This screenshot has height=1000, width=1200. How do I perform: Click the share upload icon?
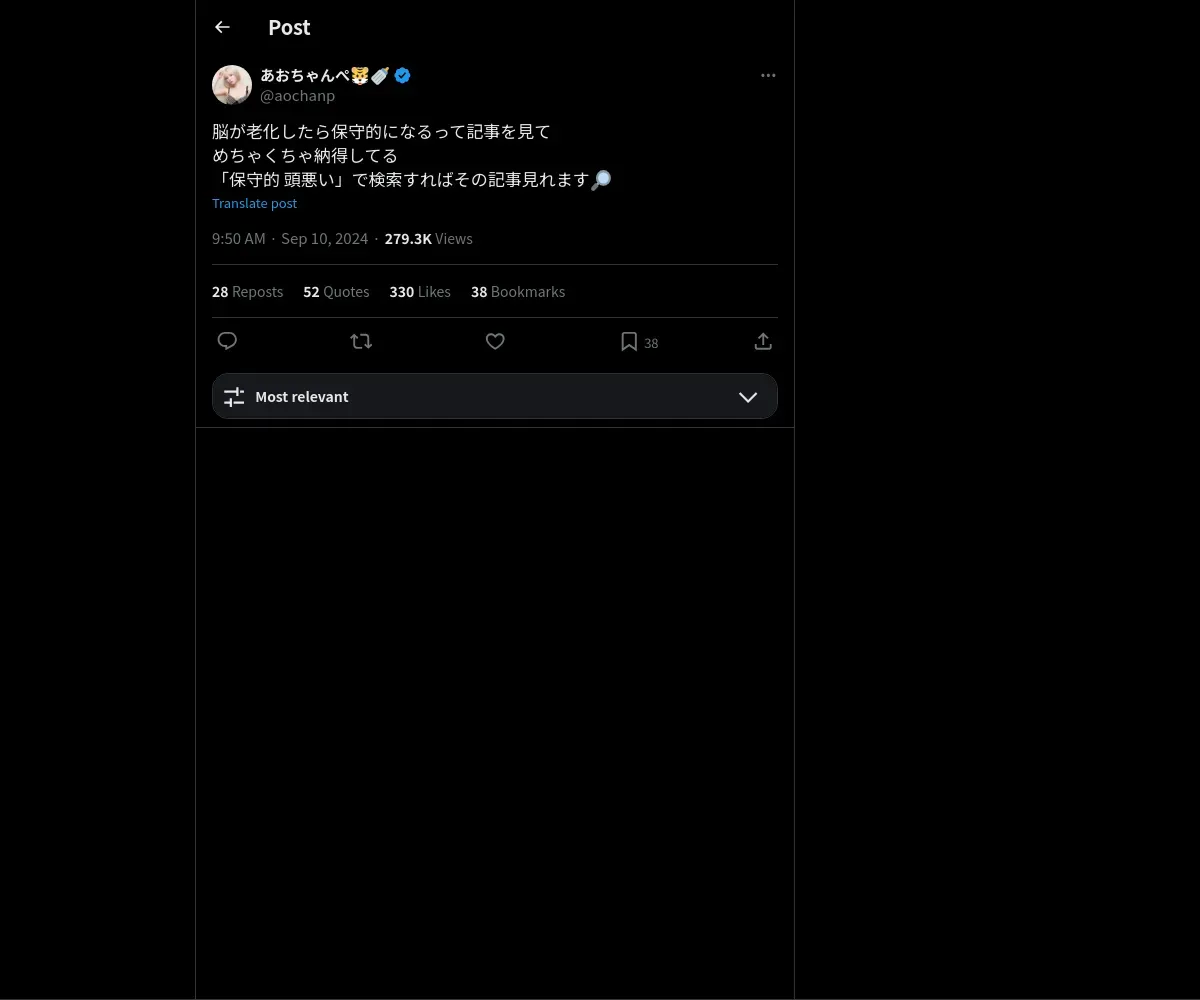point(763,341)
